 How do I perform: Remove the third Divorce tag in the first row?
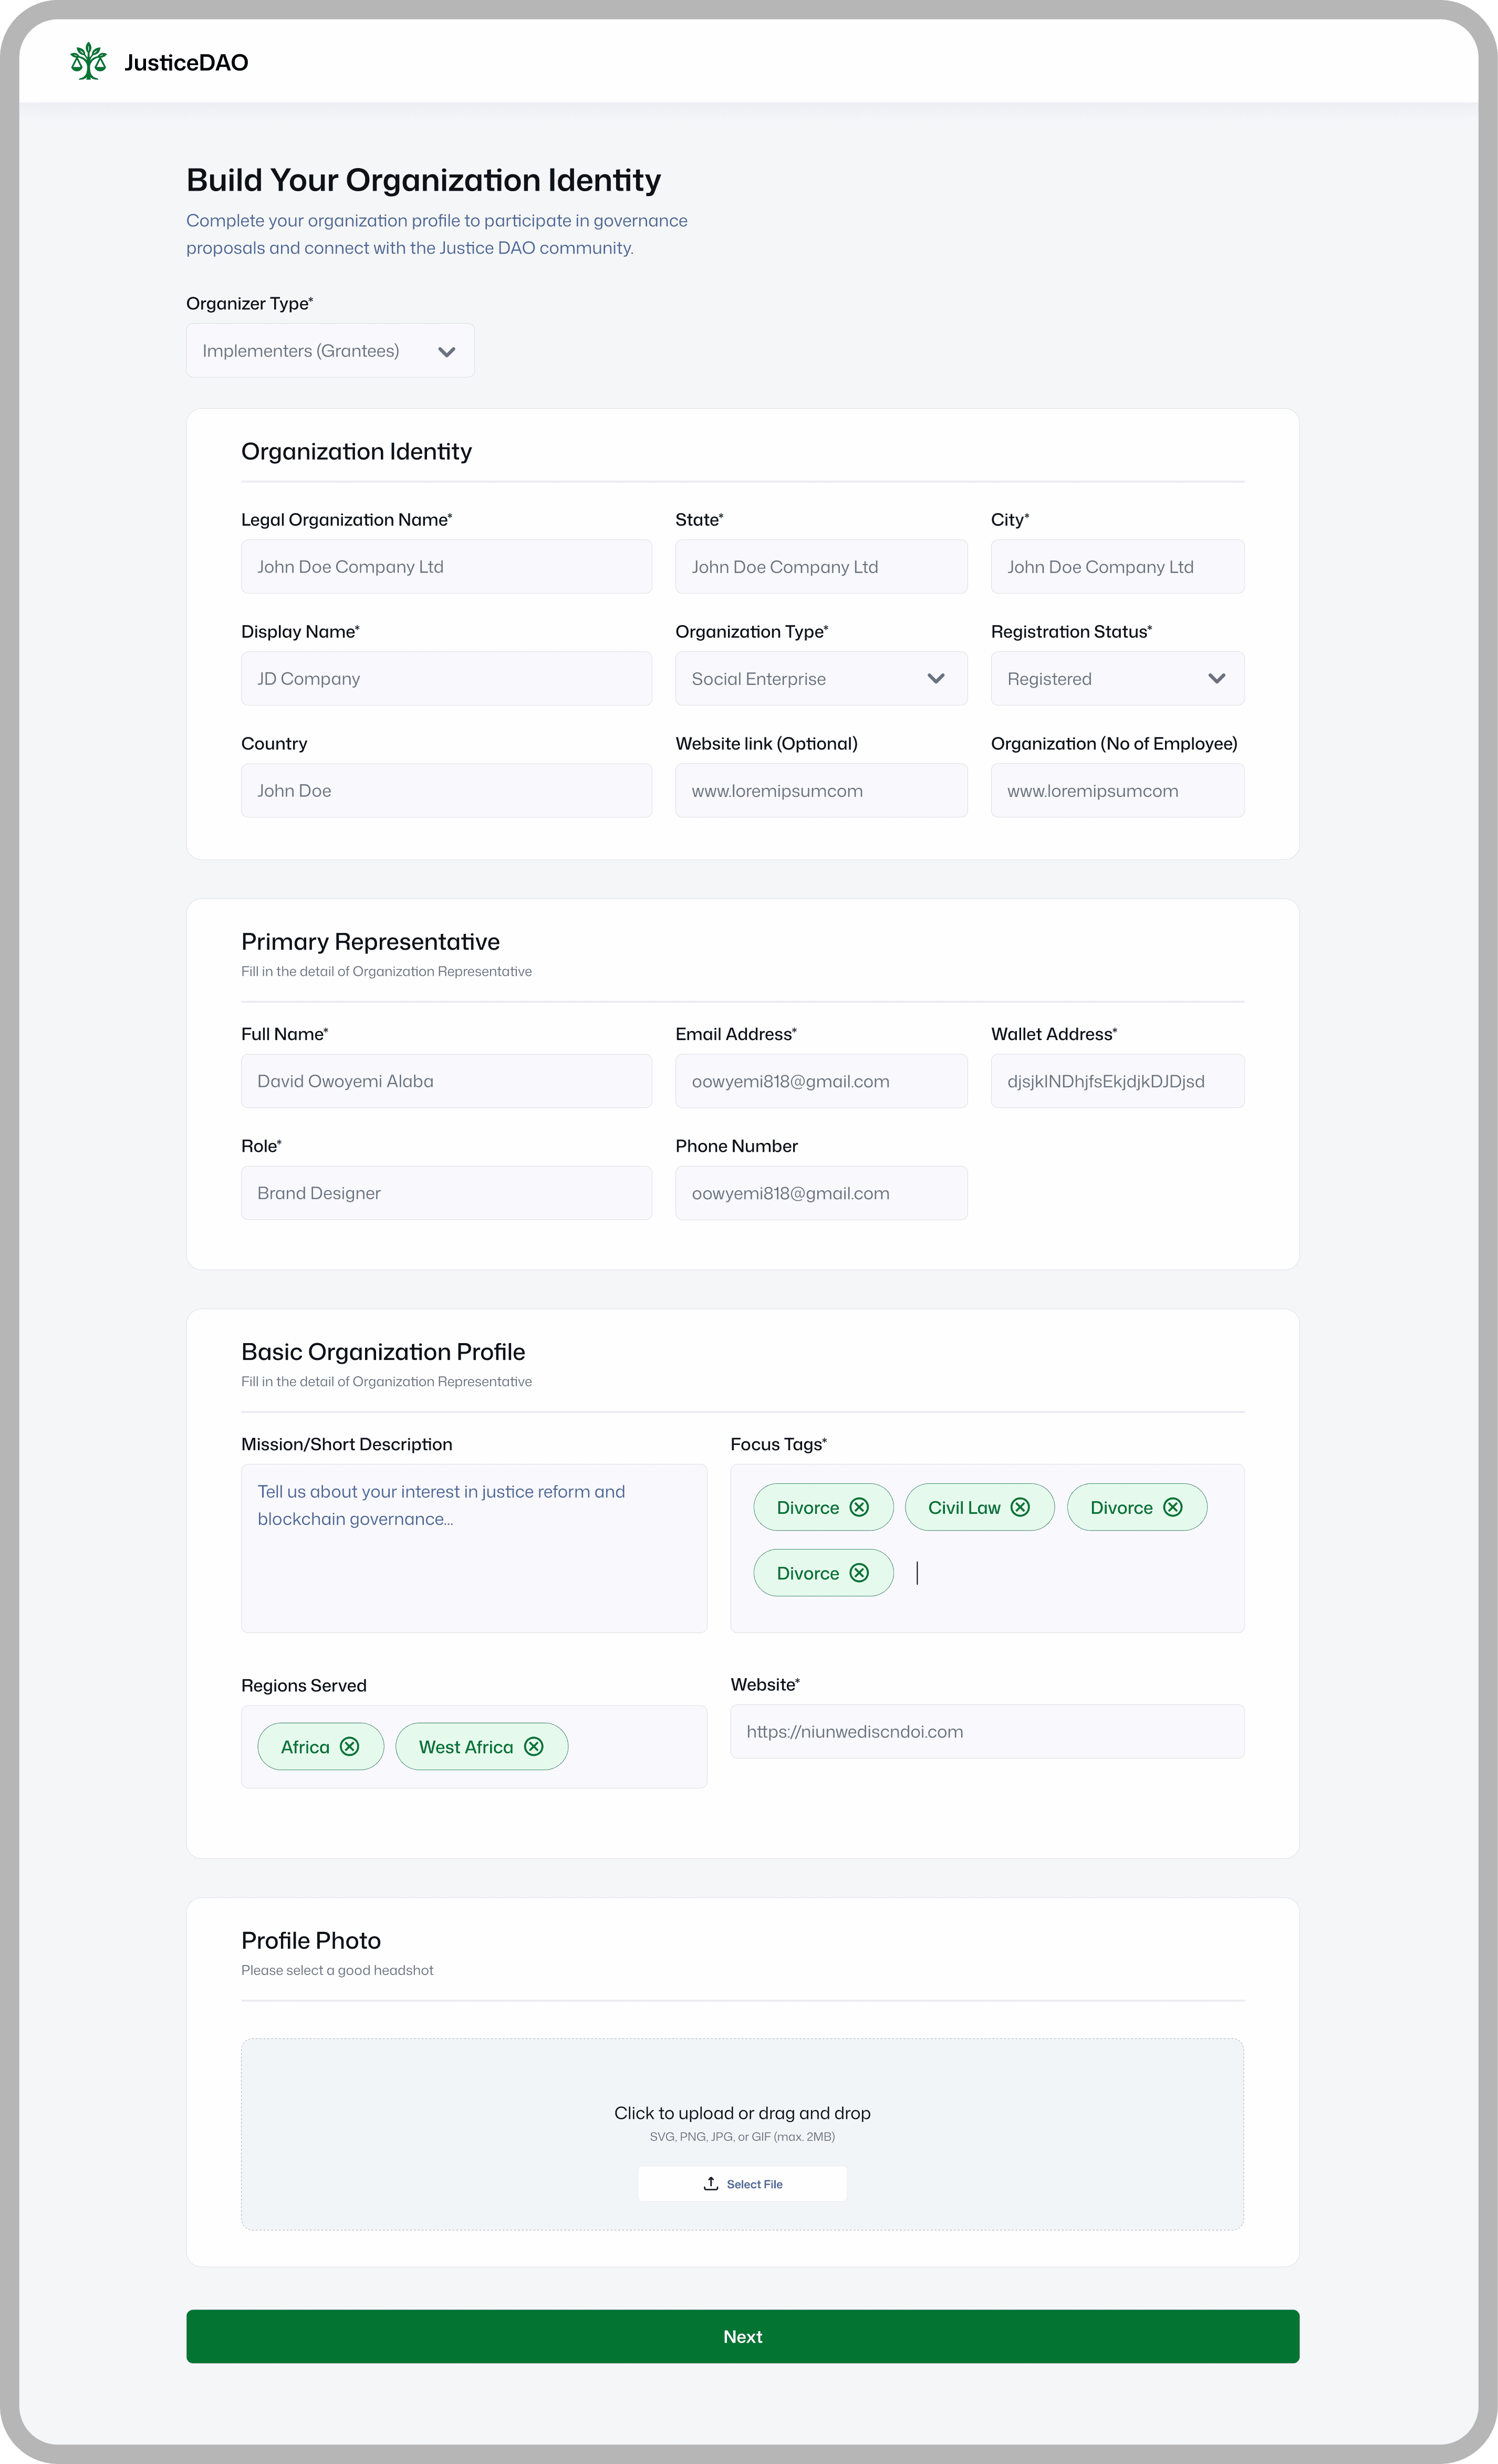pyautogui.click(x=1172, y=1507)
